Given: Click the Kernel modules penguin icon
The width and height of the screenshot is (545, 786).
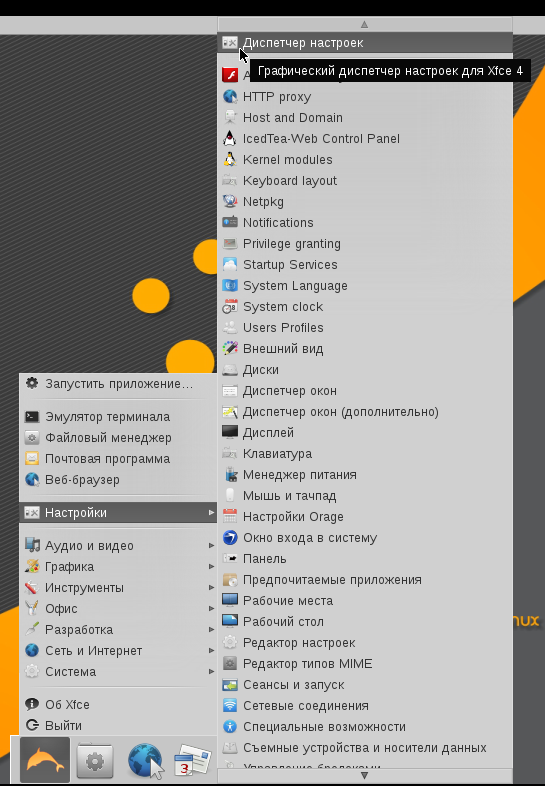Looking at the screenshot, I should [x=230, y=159].
